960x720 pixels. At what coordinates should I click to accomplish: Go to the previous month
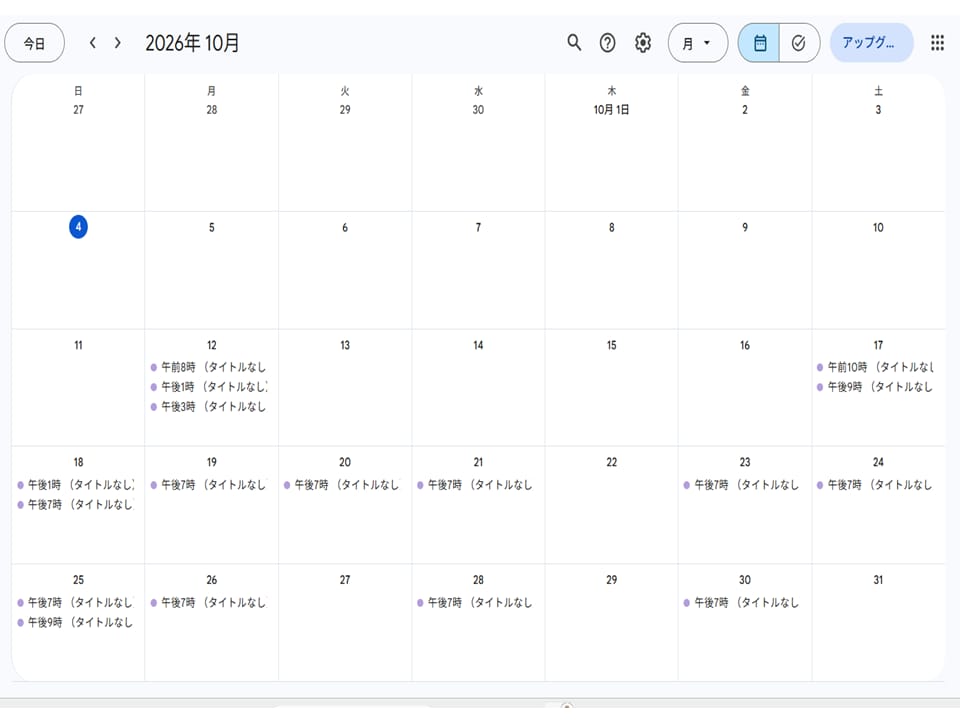(92, 43)
